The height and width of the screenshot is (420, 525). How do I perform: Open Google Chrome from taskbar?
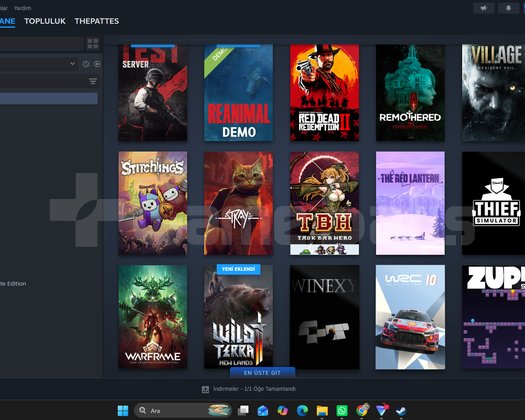pos(362,410)
